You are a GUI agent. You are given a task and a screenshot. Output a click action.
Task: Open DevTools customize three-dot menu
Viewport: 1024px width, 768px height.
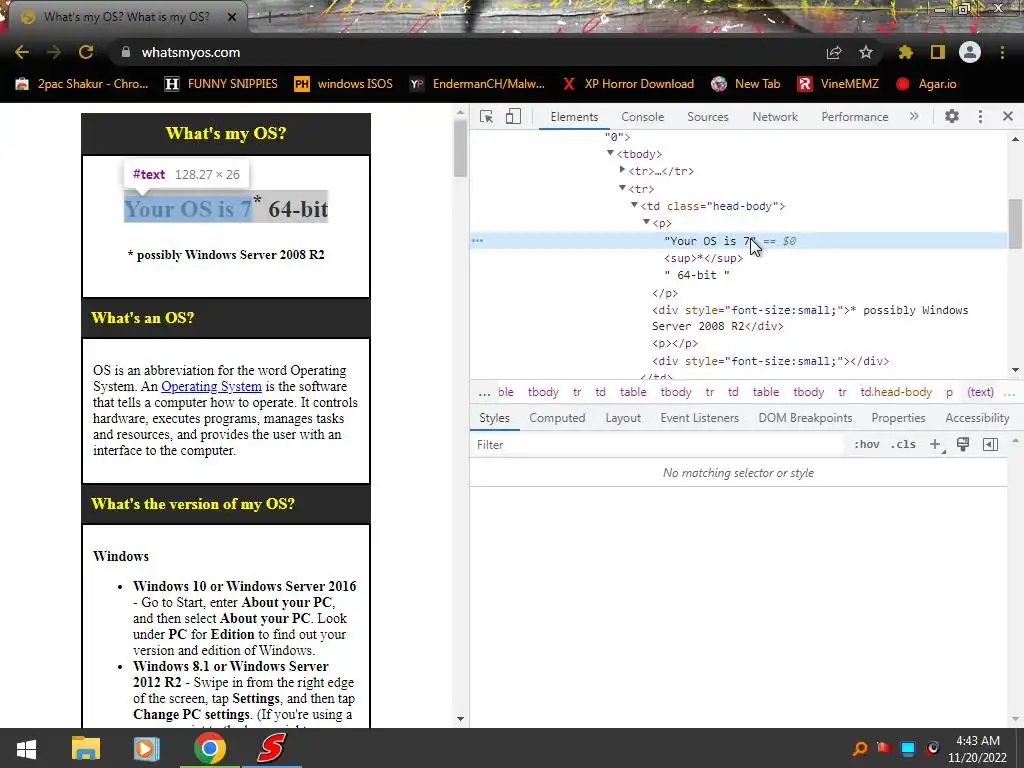pos(980,116)
